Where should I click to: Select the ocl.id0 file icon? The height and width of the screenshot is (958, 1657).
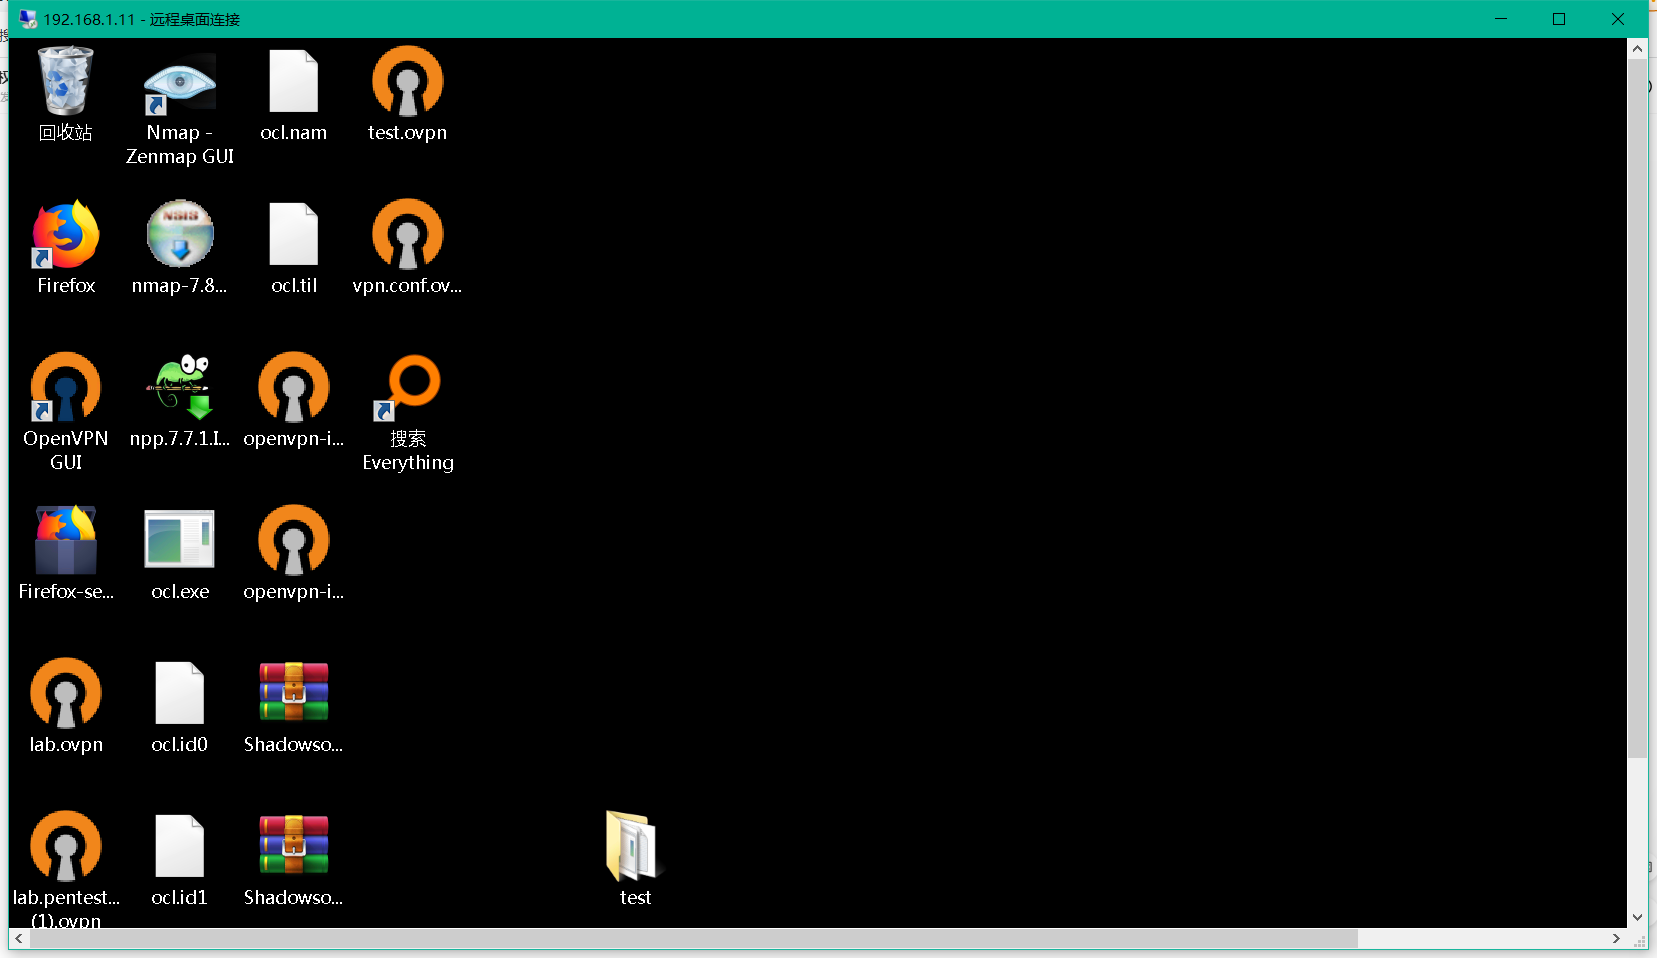(x=180, y=693)
